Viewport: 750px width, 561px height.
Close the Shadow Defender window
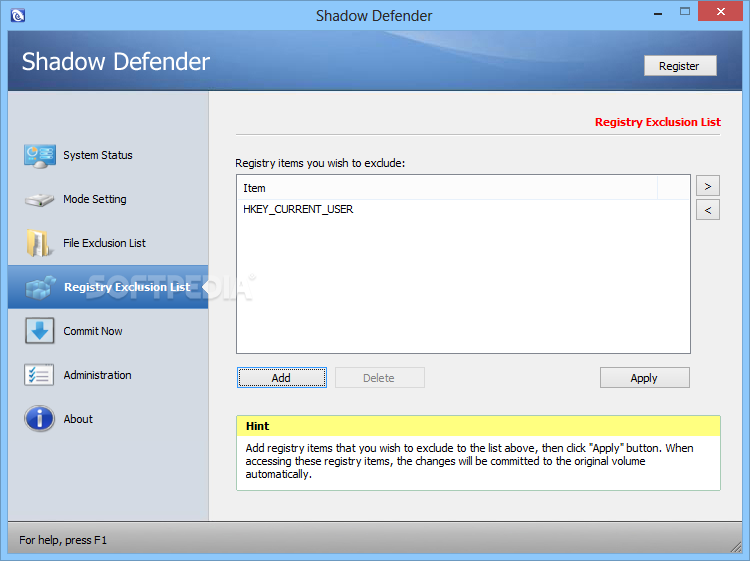[720, 11]
